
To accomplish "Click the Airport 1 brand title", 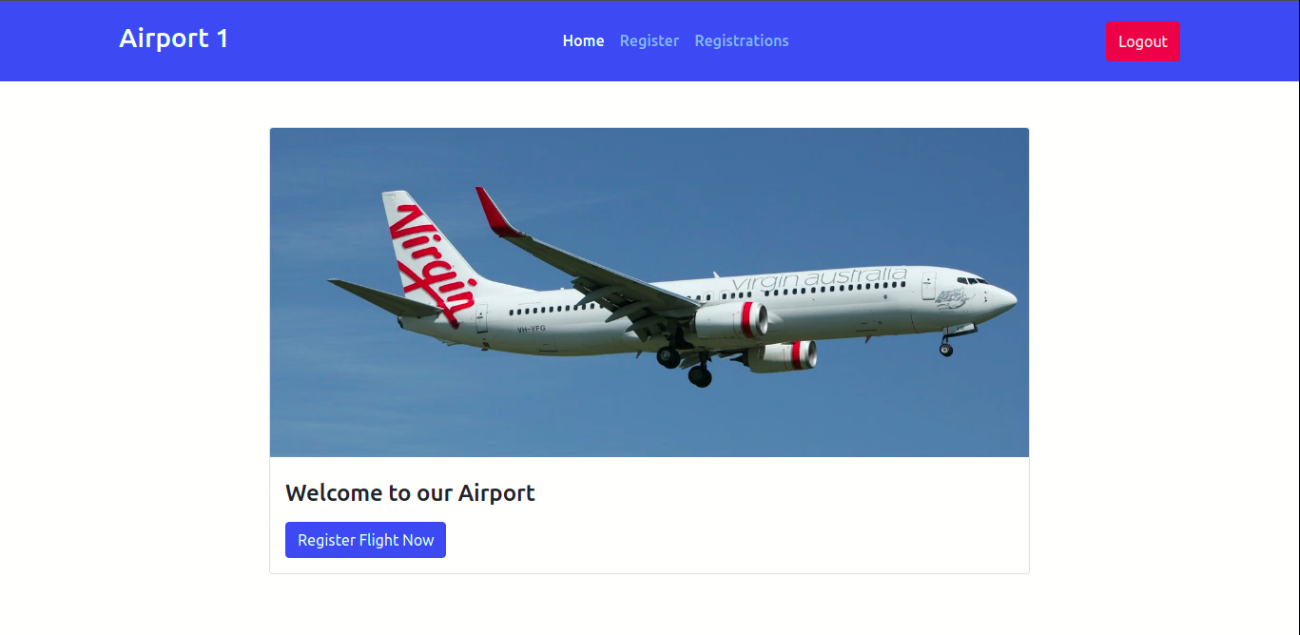I will point(174,38).
